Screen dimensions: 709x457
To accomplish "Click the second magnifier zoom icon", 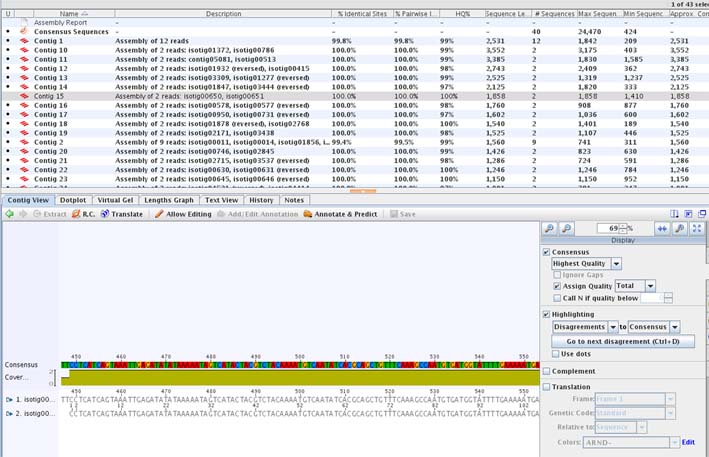I will [x=566, y=229].
